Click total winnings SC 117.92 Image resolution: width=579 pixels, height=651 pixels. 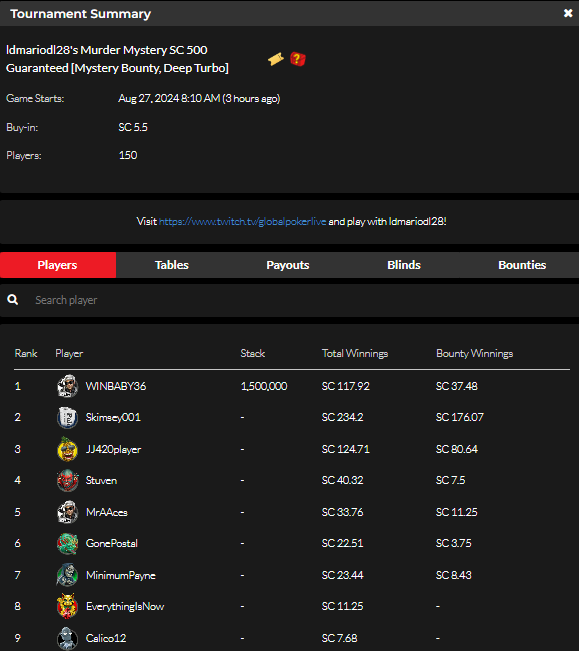point(345,386)
